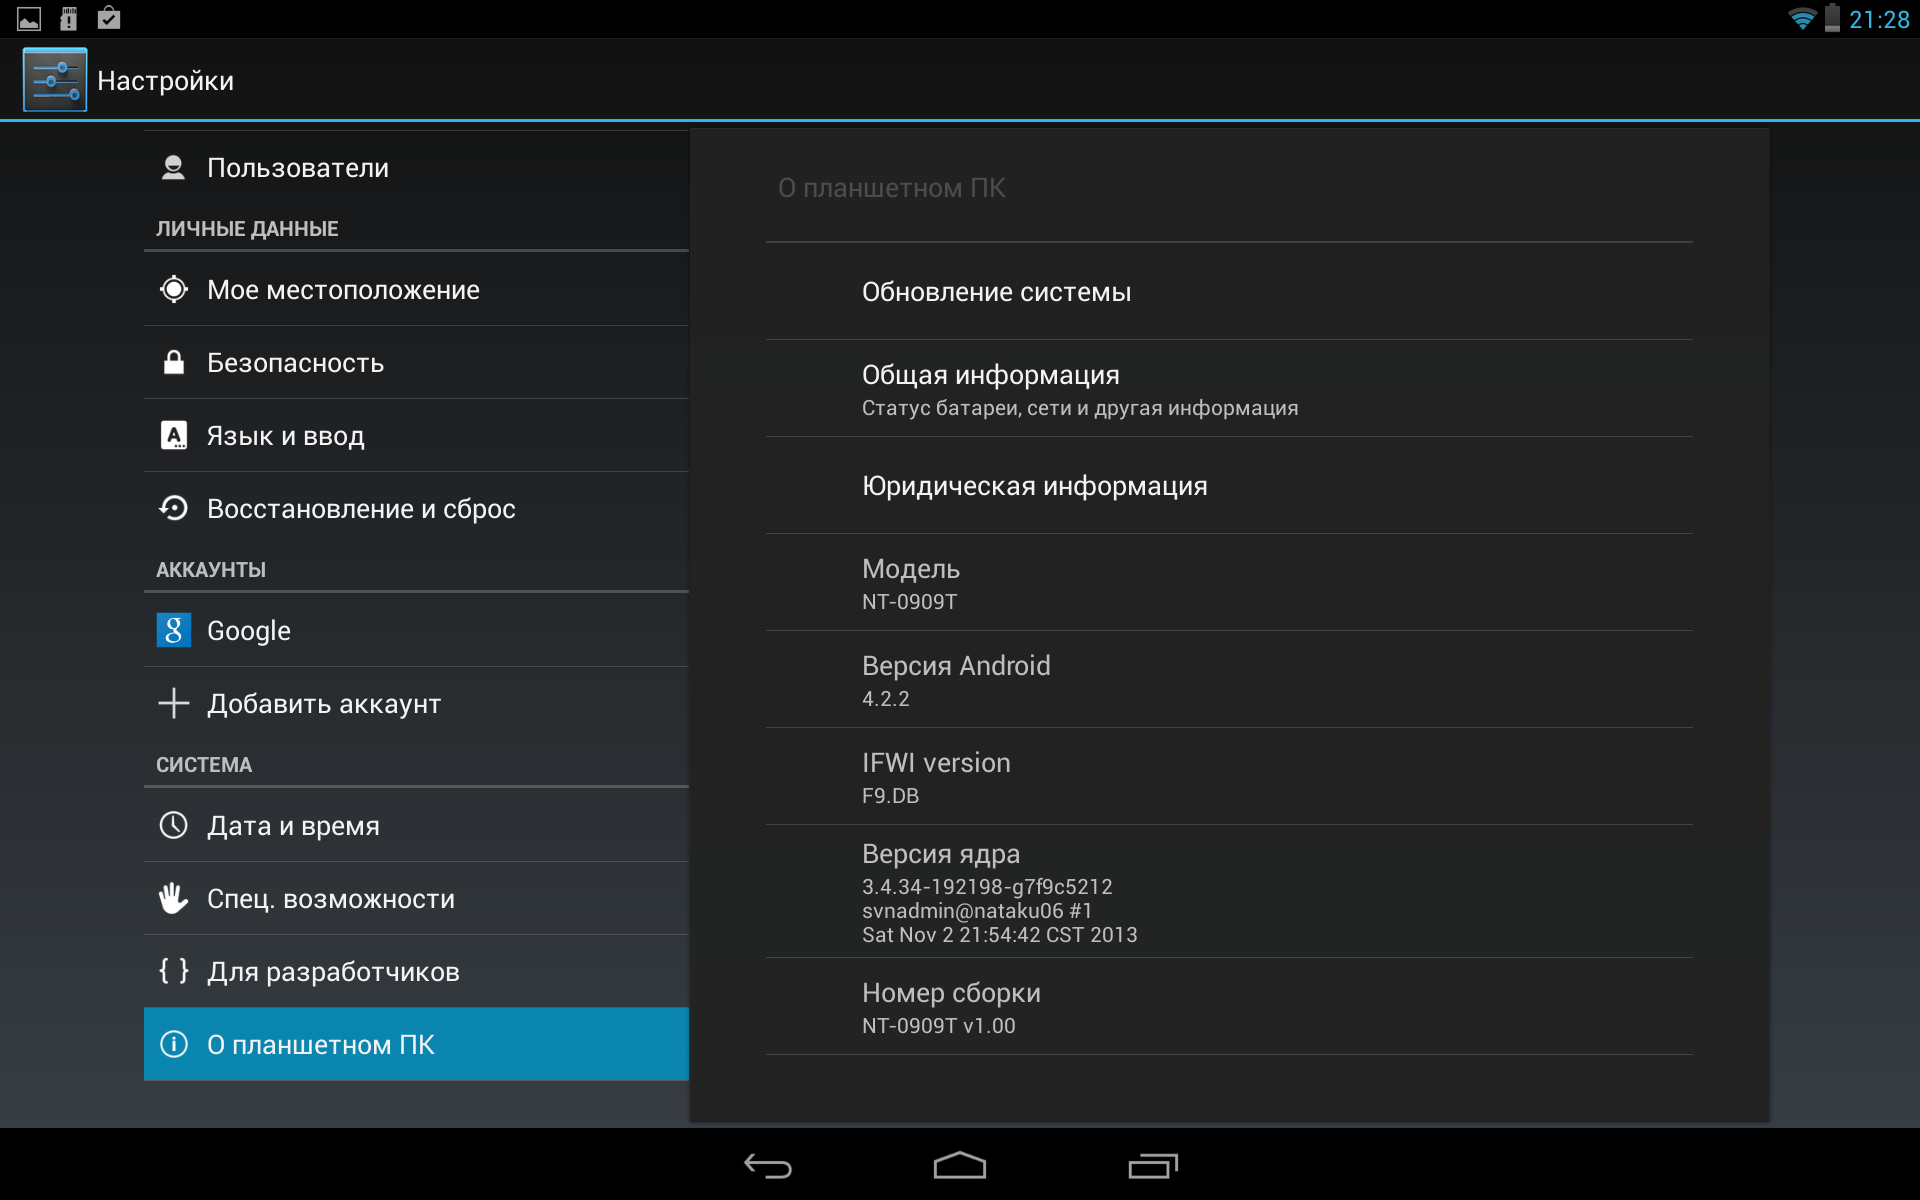This screenshot has width=1920, height=1200.
Task: Open Users via the person icon
Action: click(173, 168)
